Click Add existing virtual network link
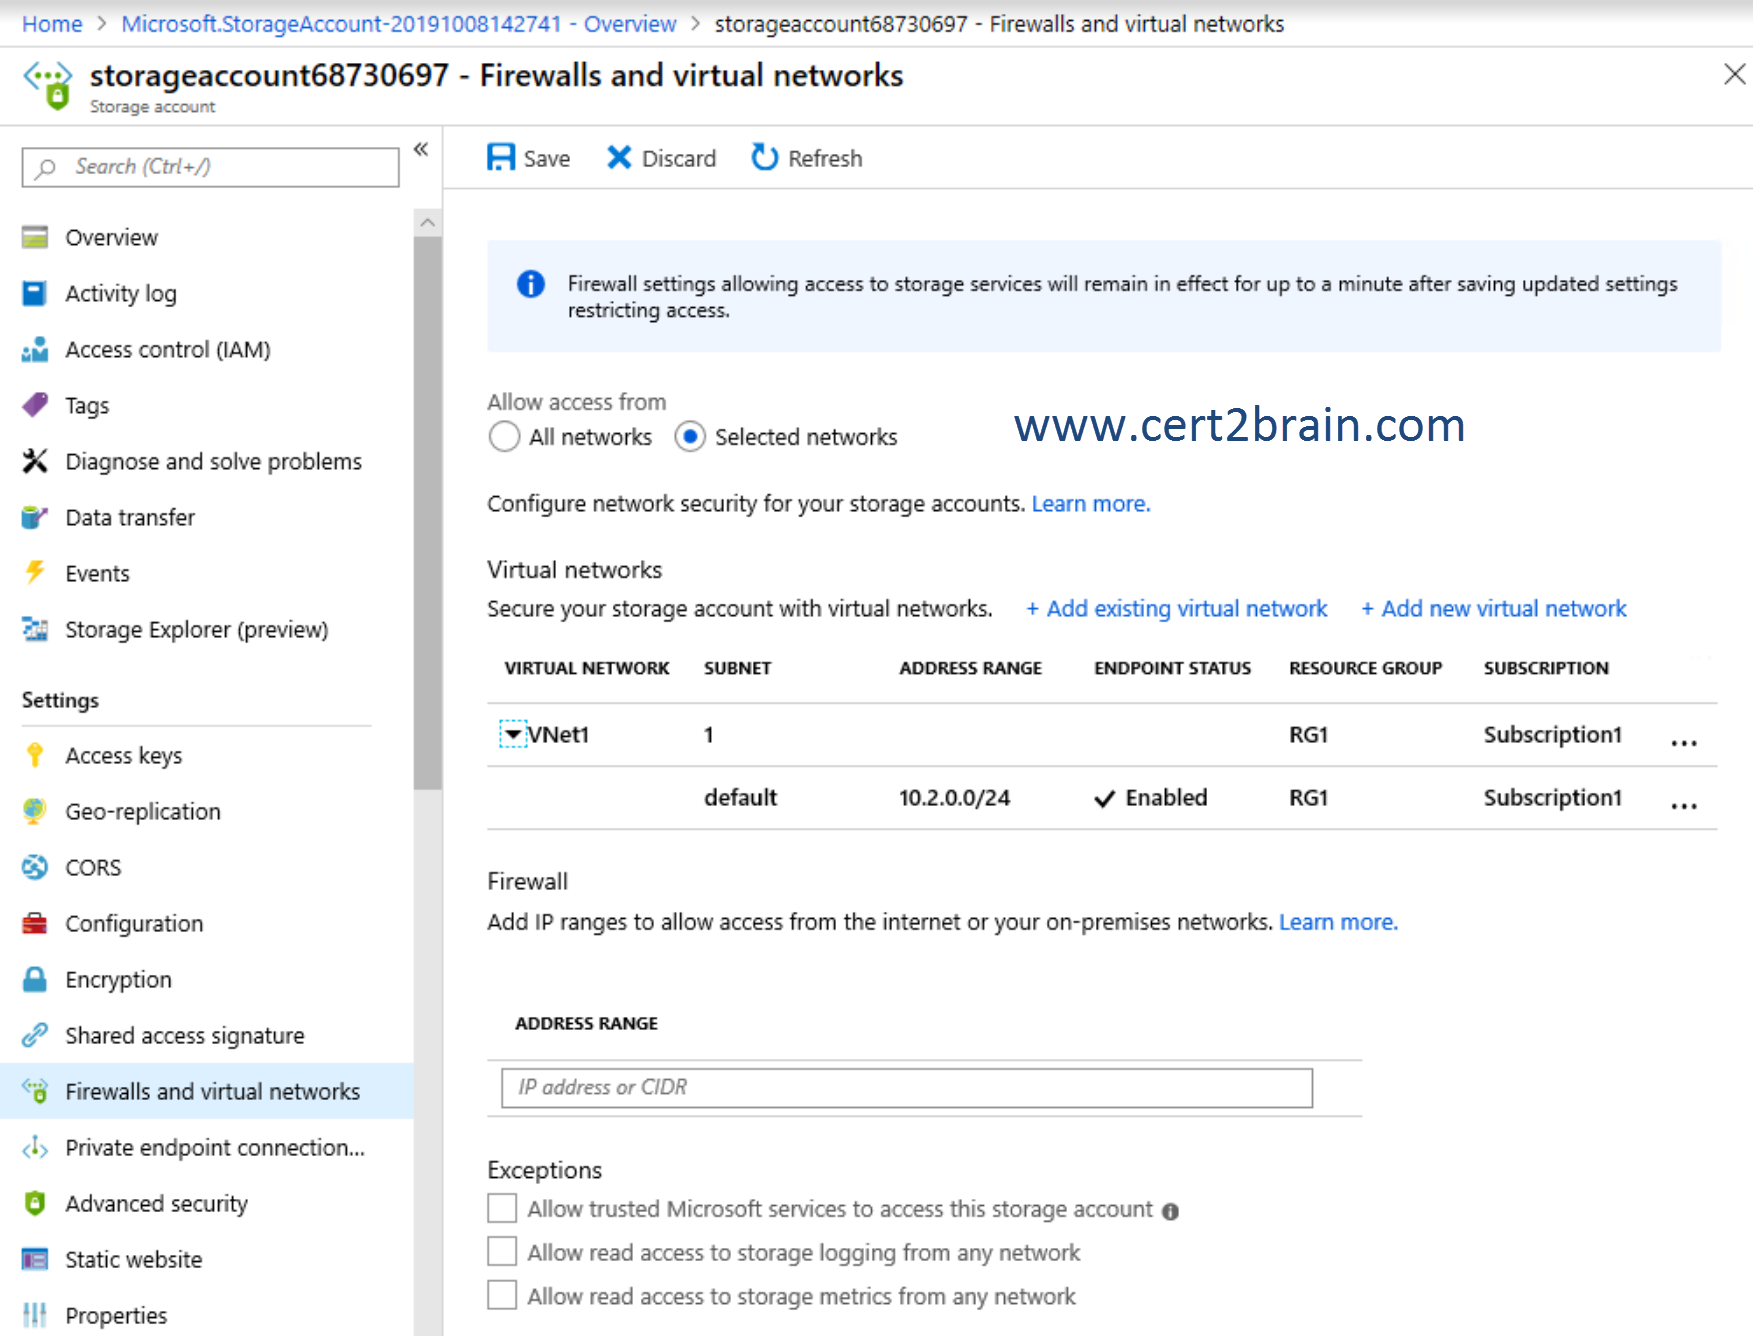Screen dimensions: 1753x1336 tap(1176, 608)
